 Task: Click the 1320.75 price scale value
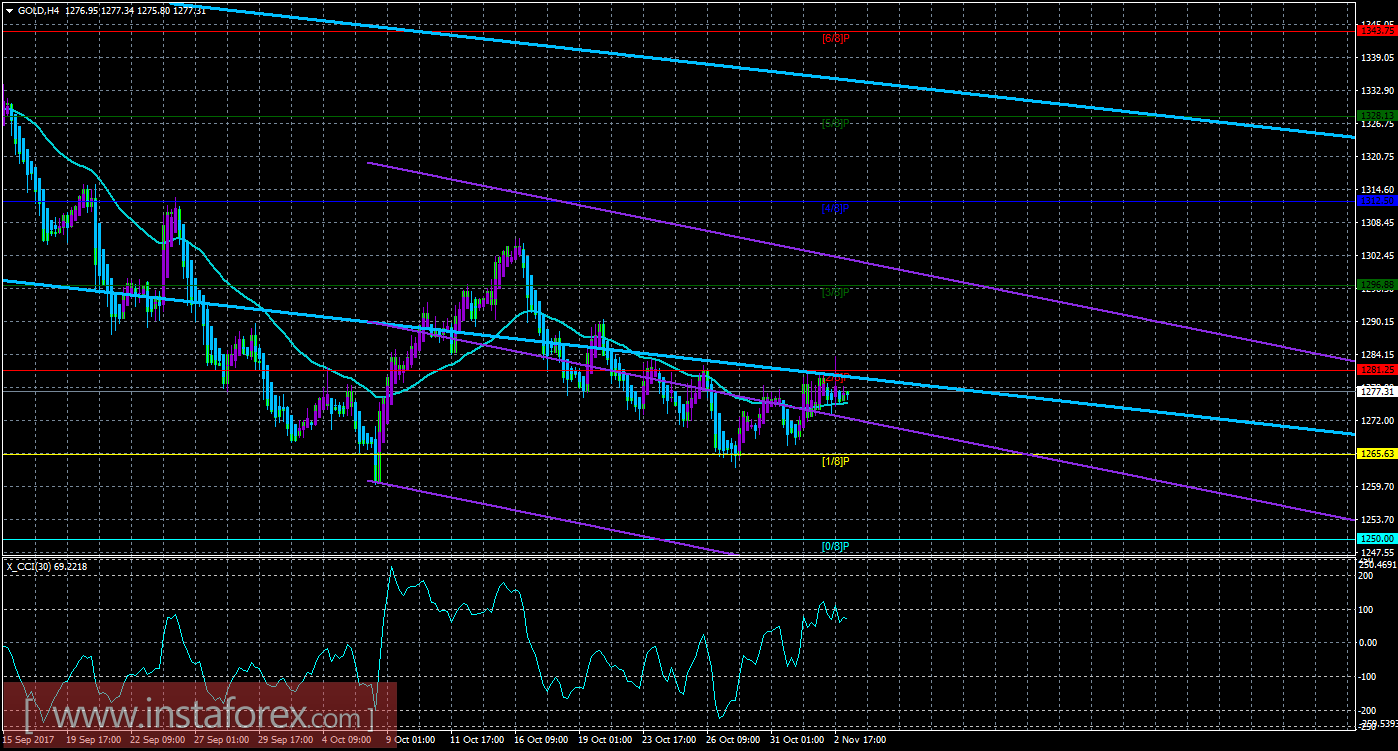1376,157
